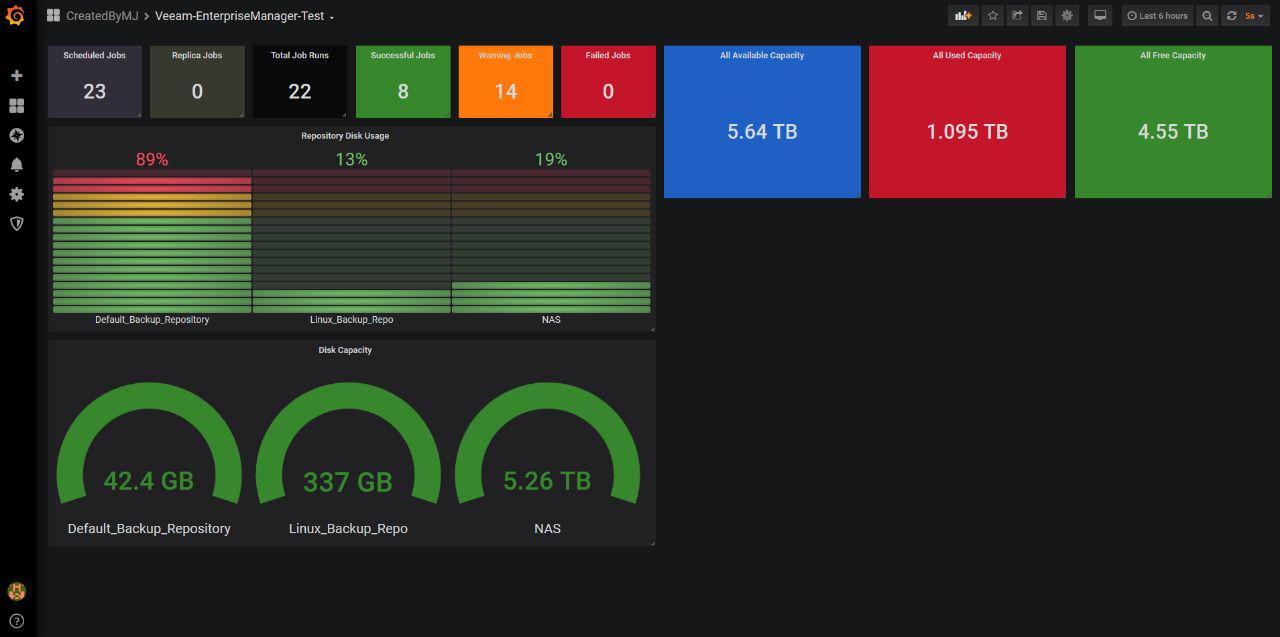This screenshot has height=637, width=1280.
Task: Open the All Free Capacity panel title
Action: (x=1173, y=55)
